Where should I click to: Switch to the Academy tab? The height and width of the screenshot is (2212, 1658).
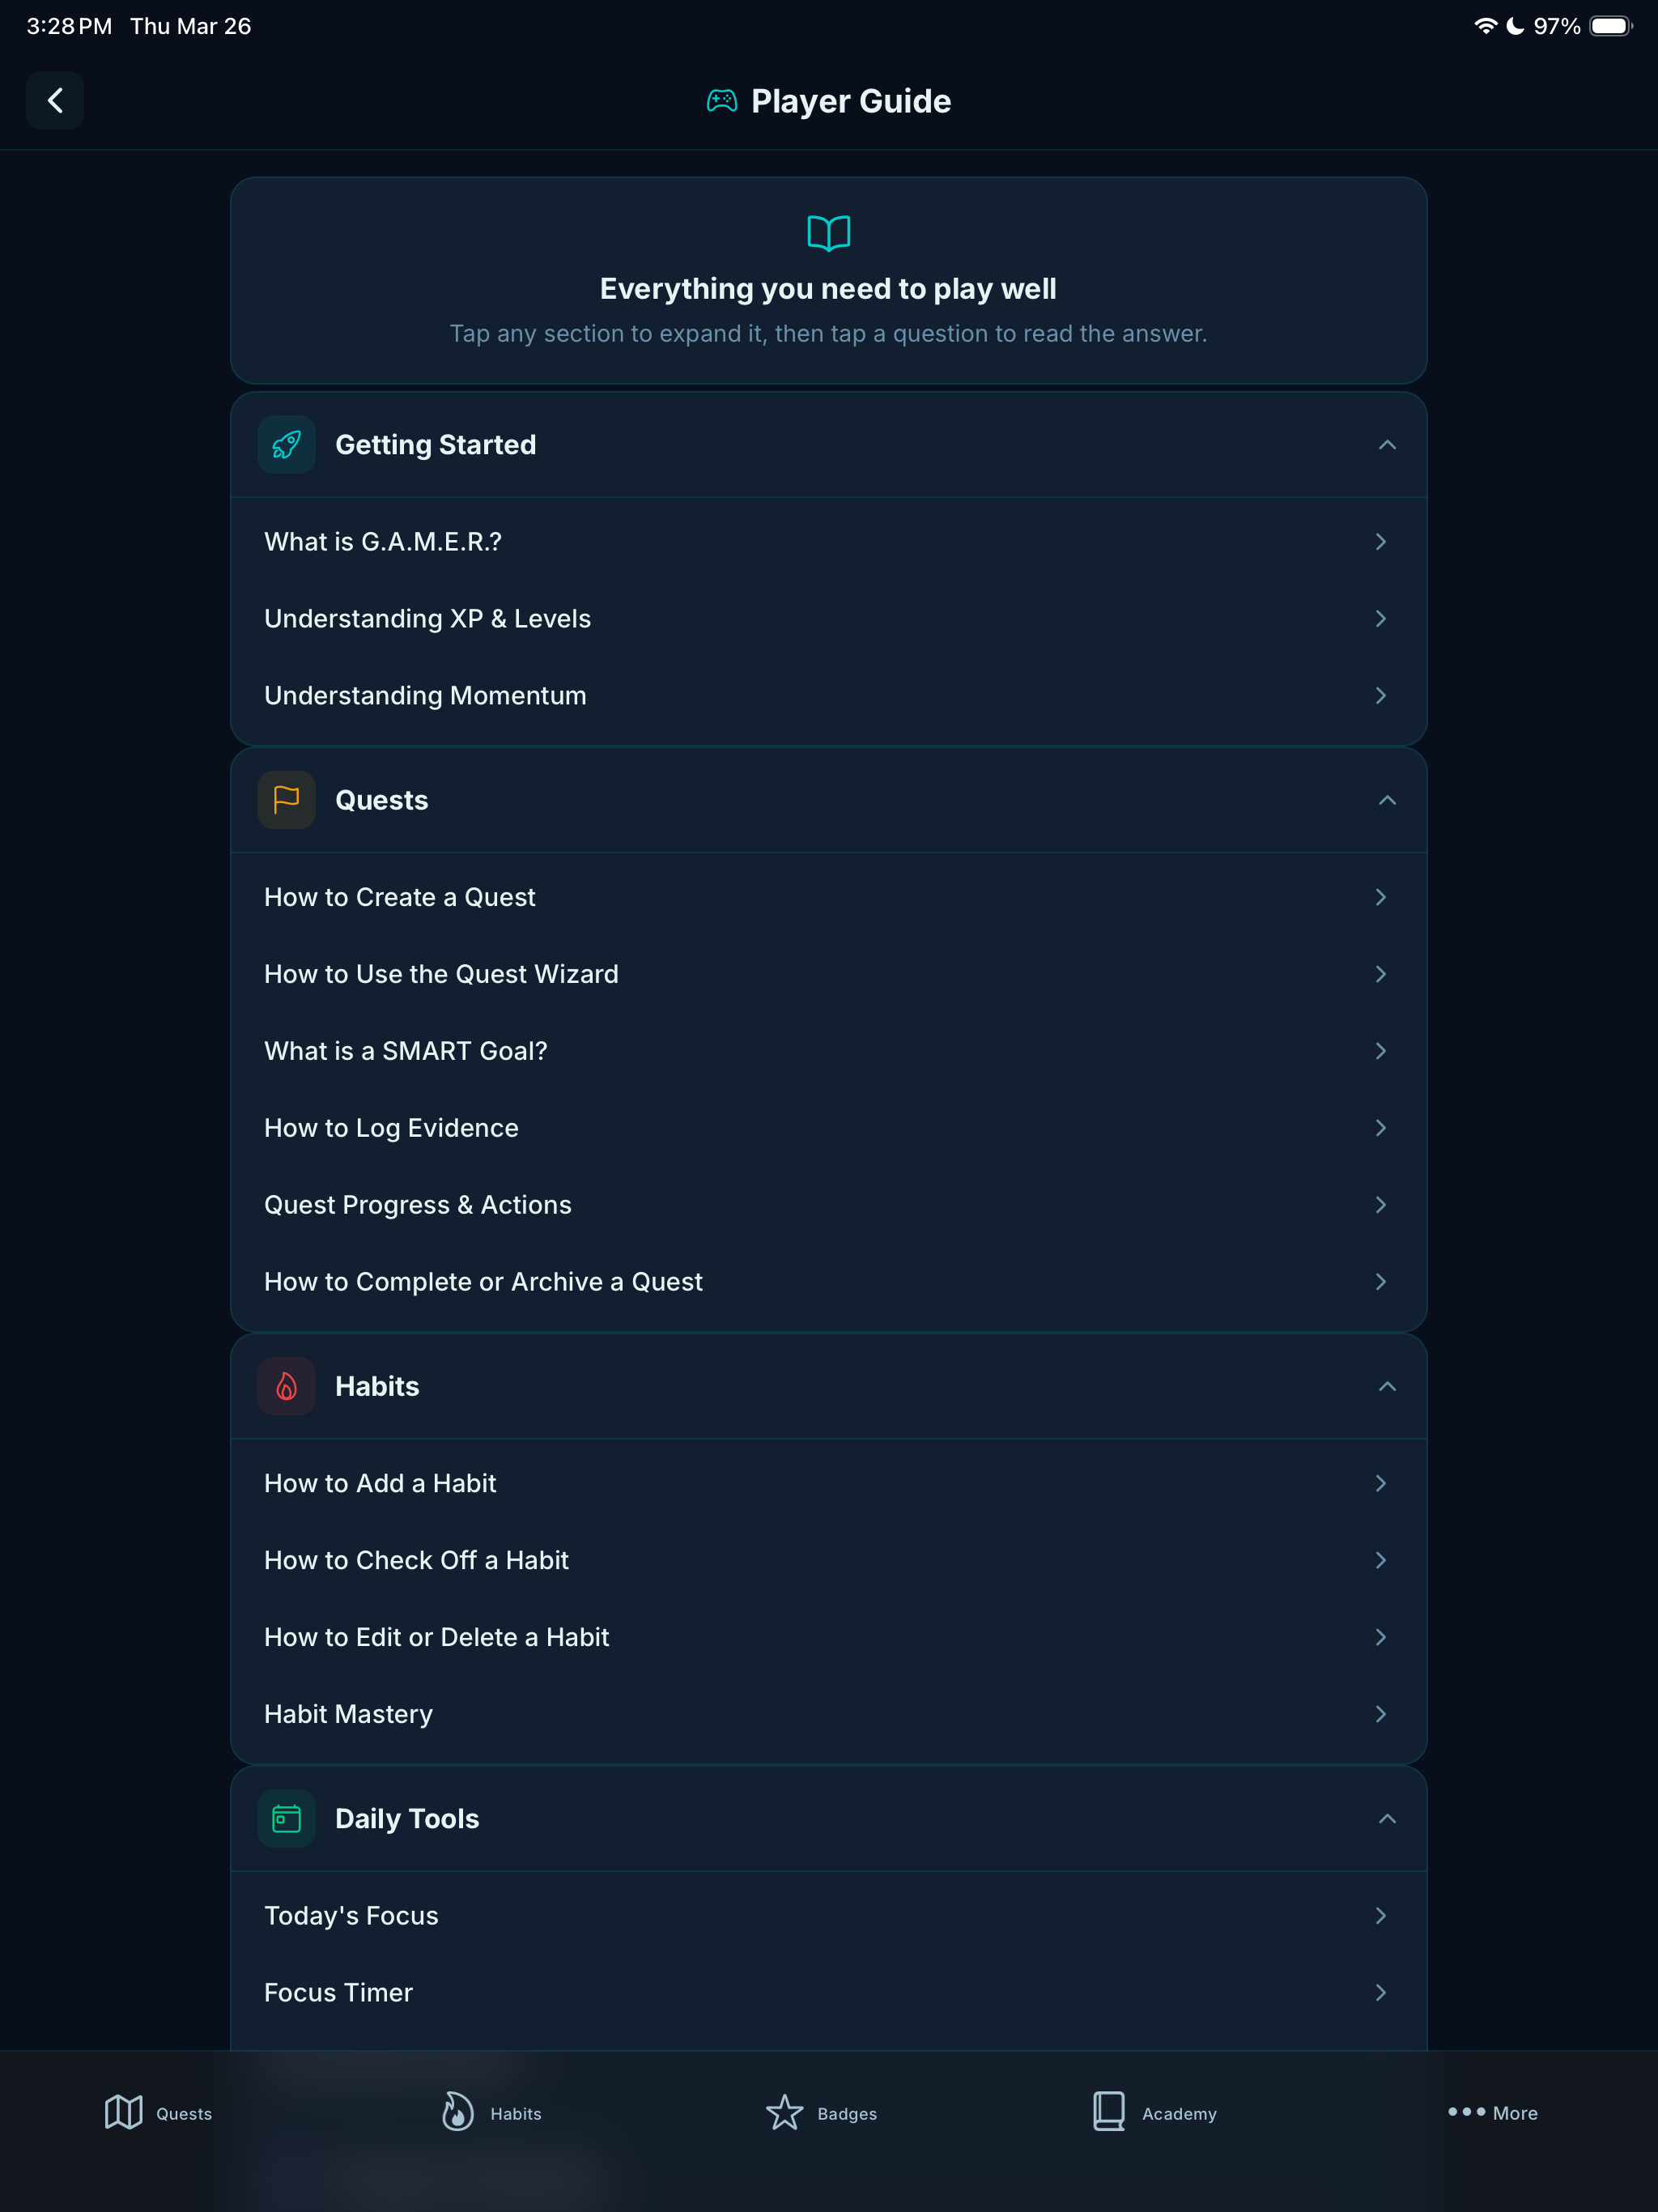pyautogui.click(x=1155, y=2112)
